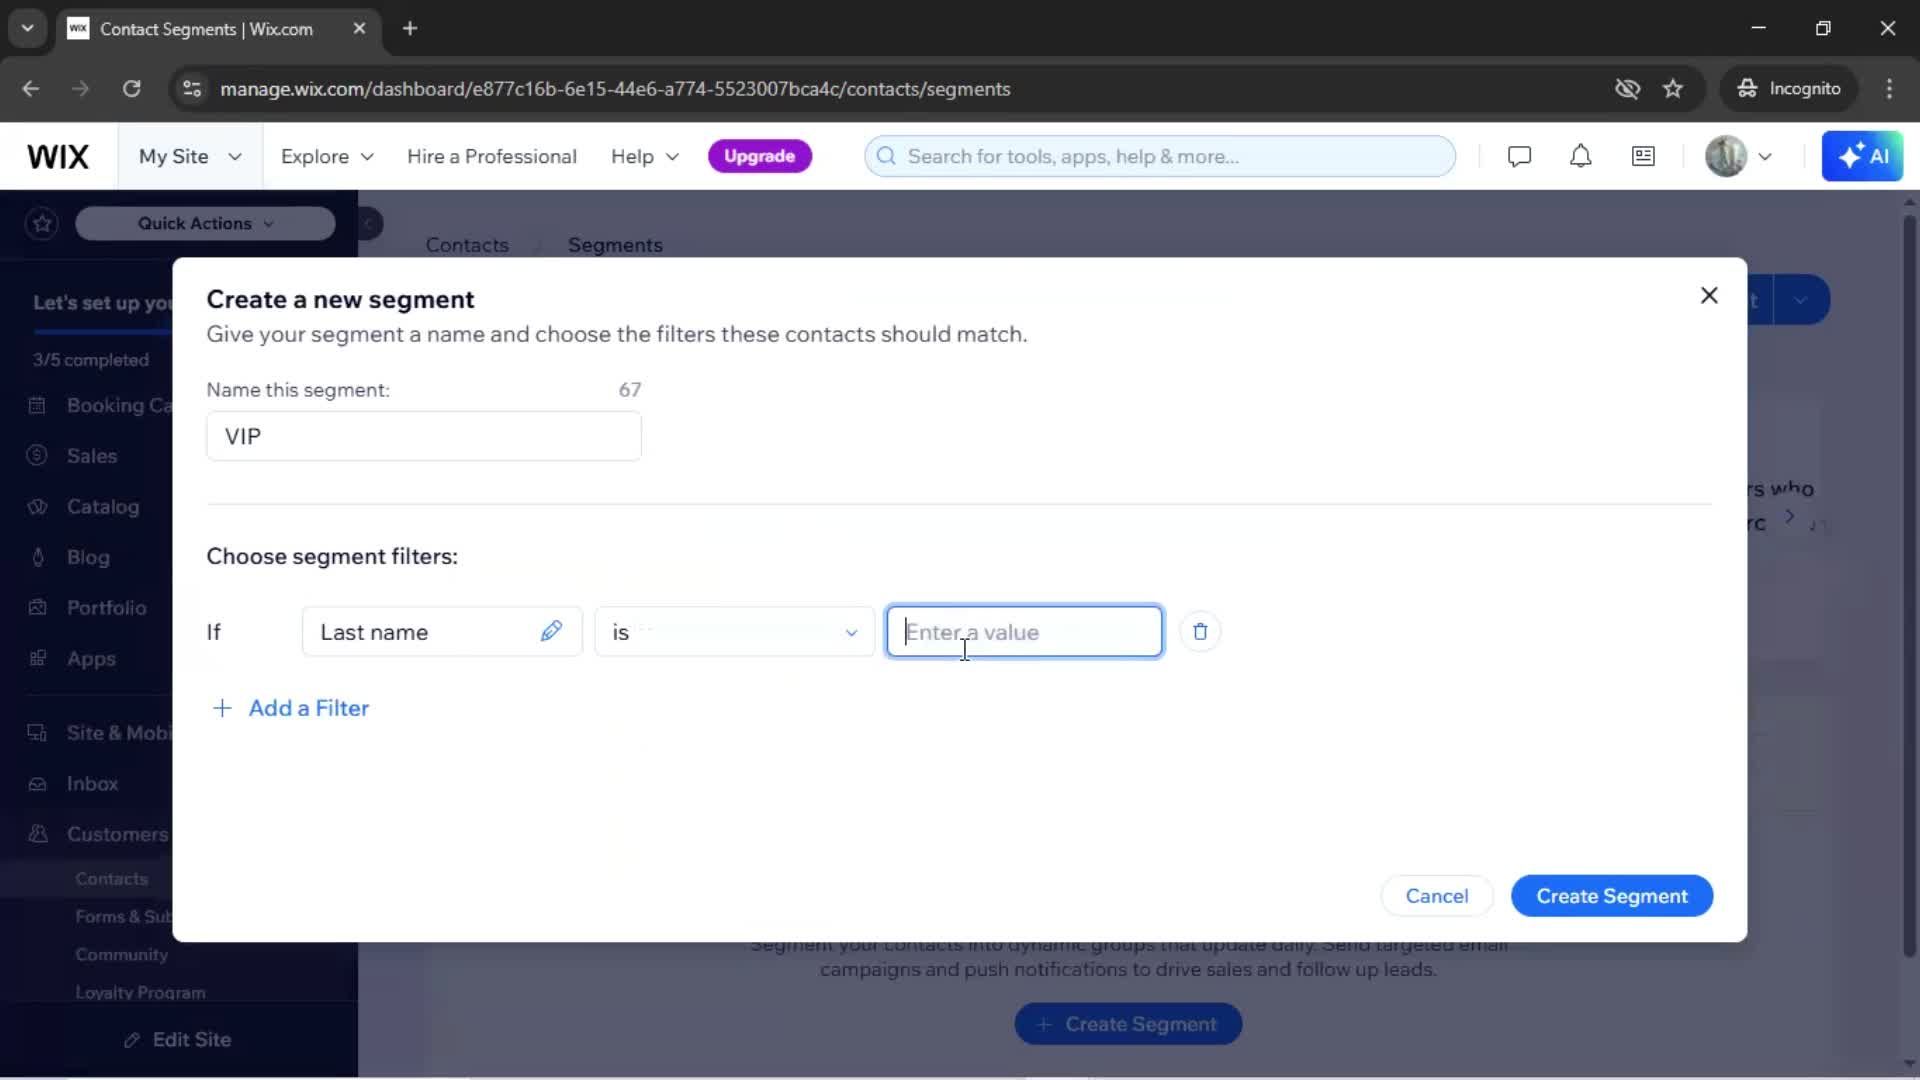This screenshot has height=1080, width=1920.
Task: Focus the Search for tools search bar
Action: click(1159, 156)
